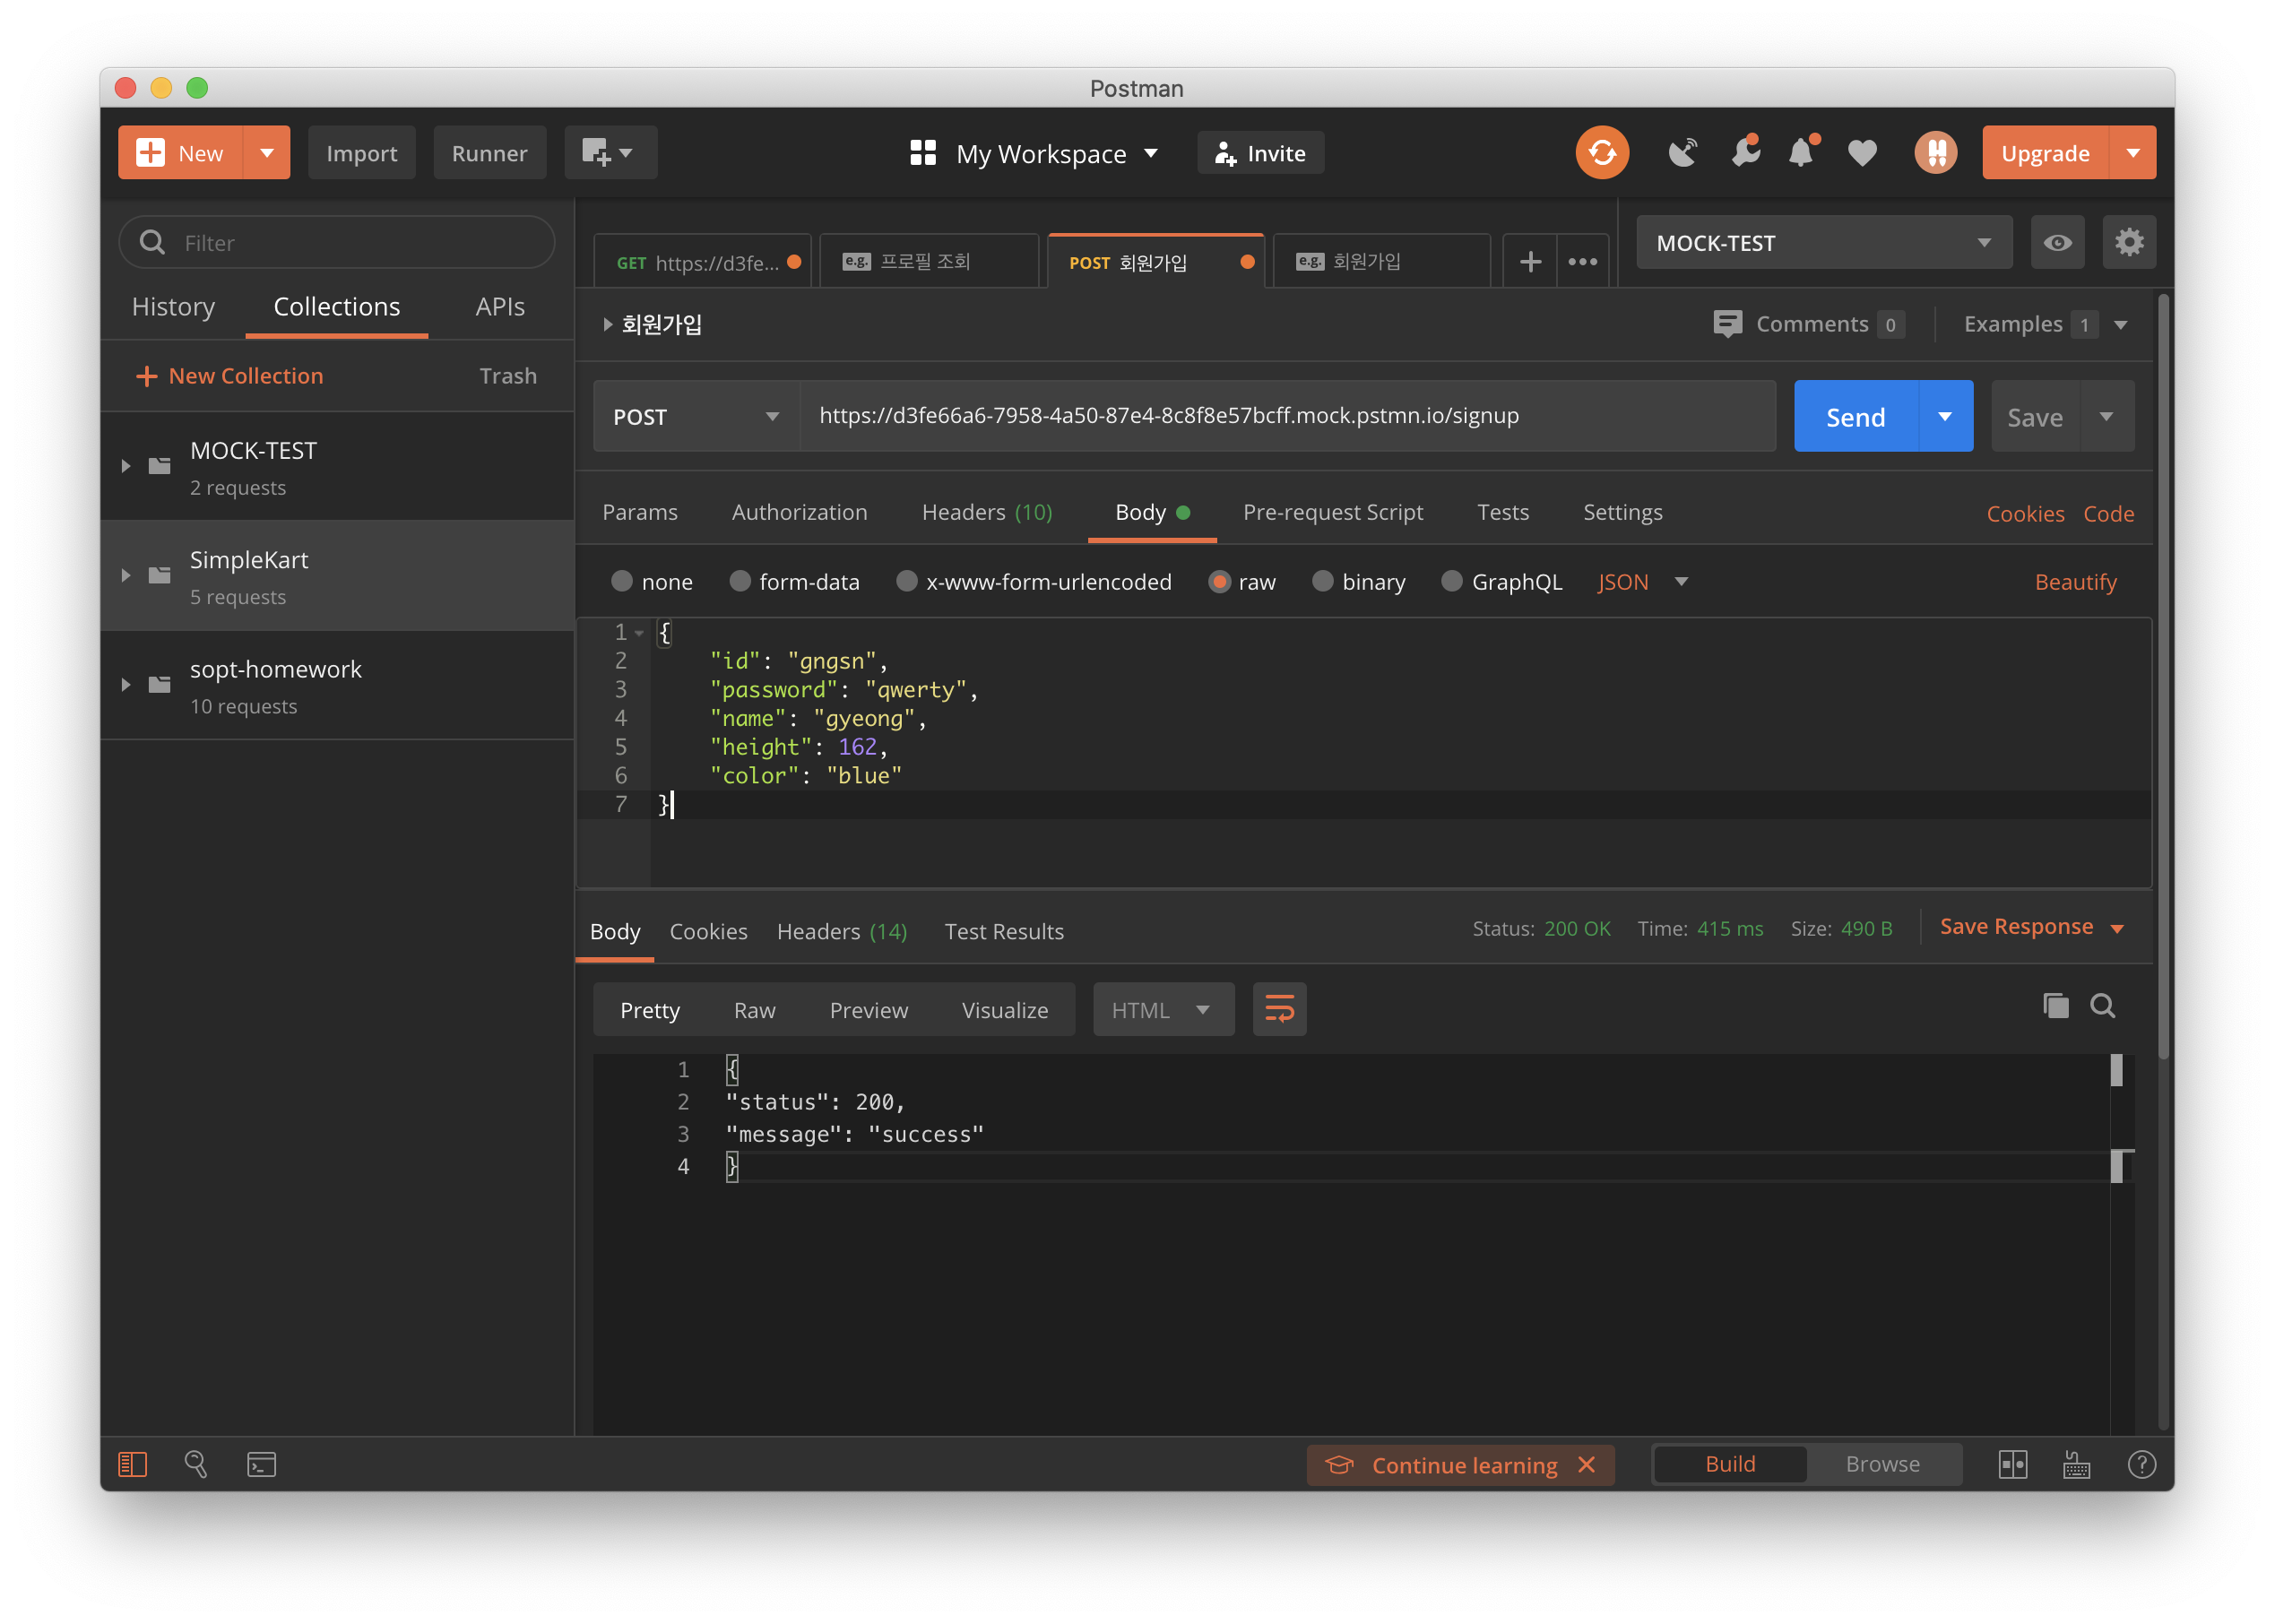Click the orange sync status icon

pyautogui.click(x=1601, y=153)
